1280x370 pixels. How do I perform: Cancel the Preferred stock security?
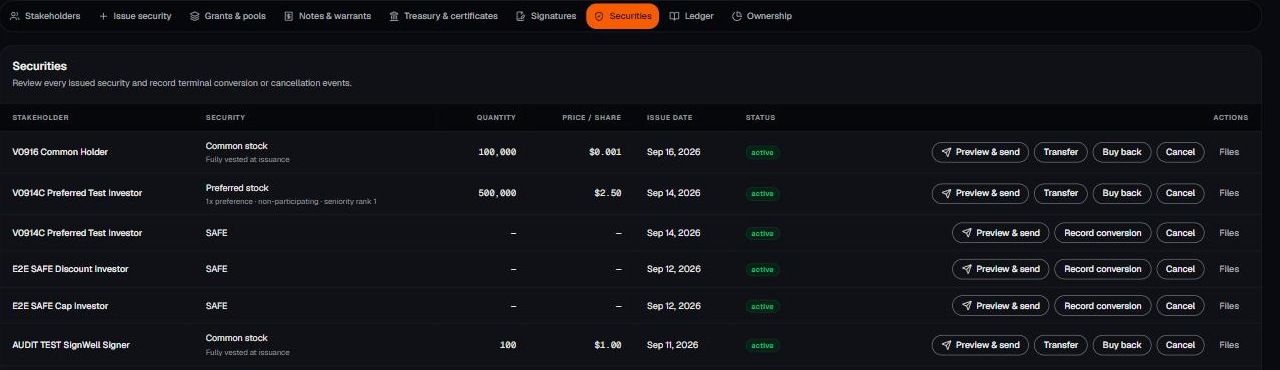click(x=1180, y=193)
